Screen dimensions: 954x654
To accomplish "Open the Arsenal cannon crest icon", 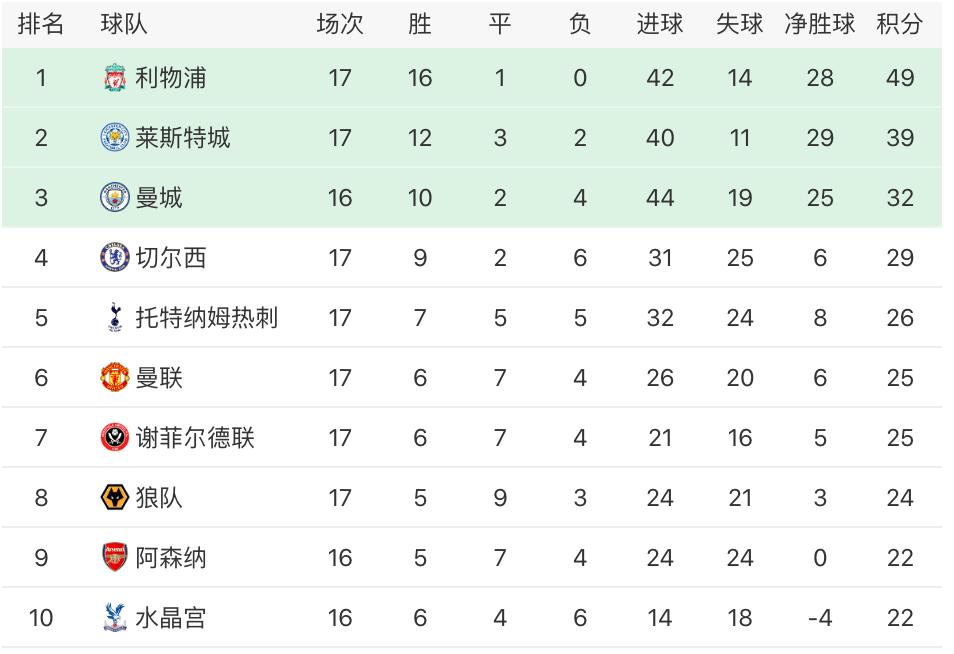I will [115, 558].
